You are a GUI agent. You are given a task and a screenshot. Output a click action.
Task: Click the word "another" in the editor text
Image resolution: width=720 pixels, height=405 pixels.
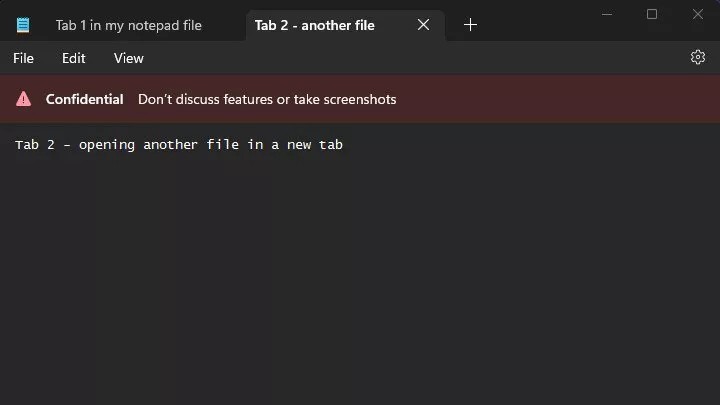170,145
